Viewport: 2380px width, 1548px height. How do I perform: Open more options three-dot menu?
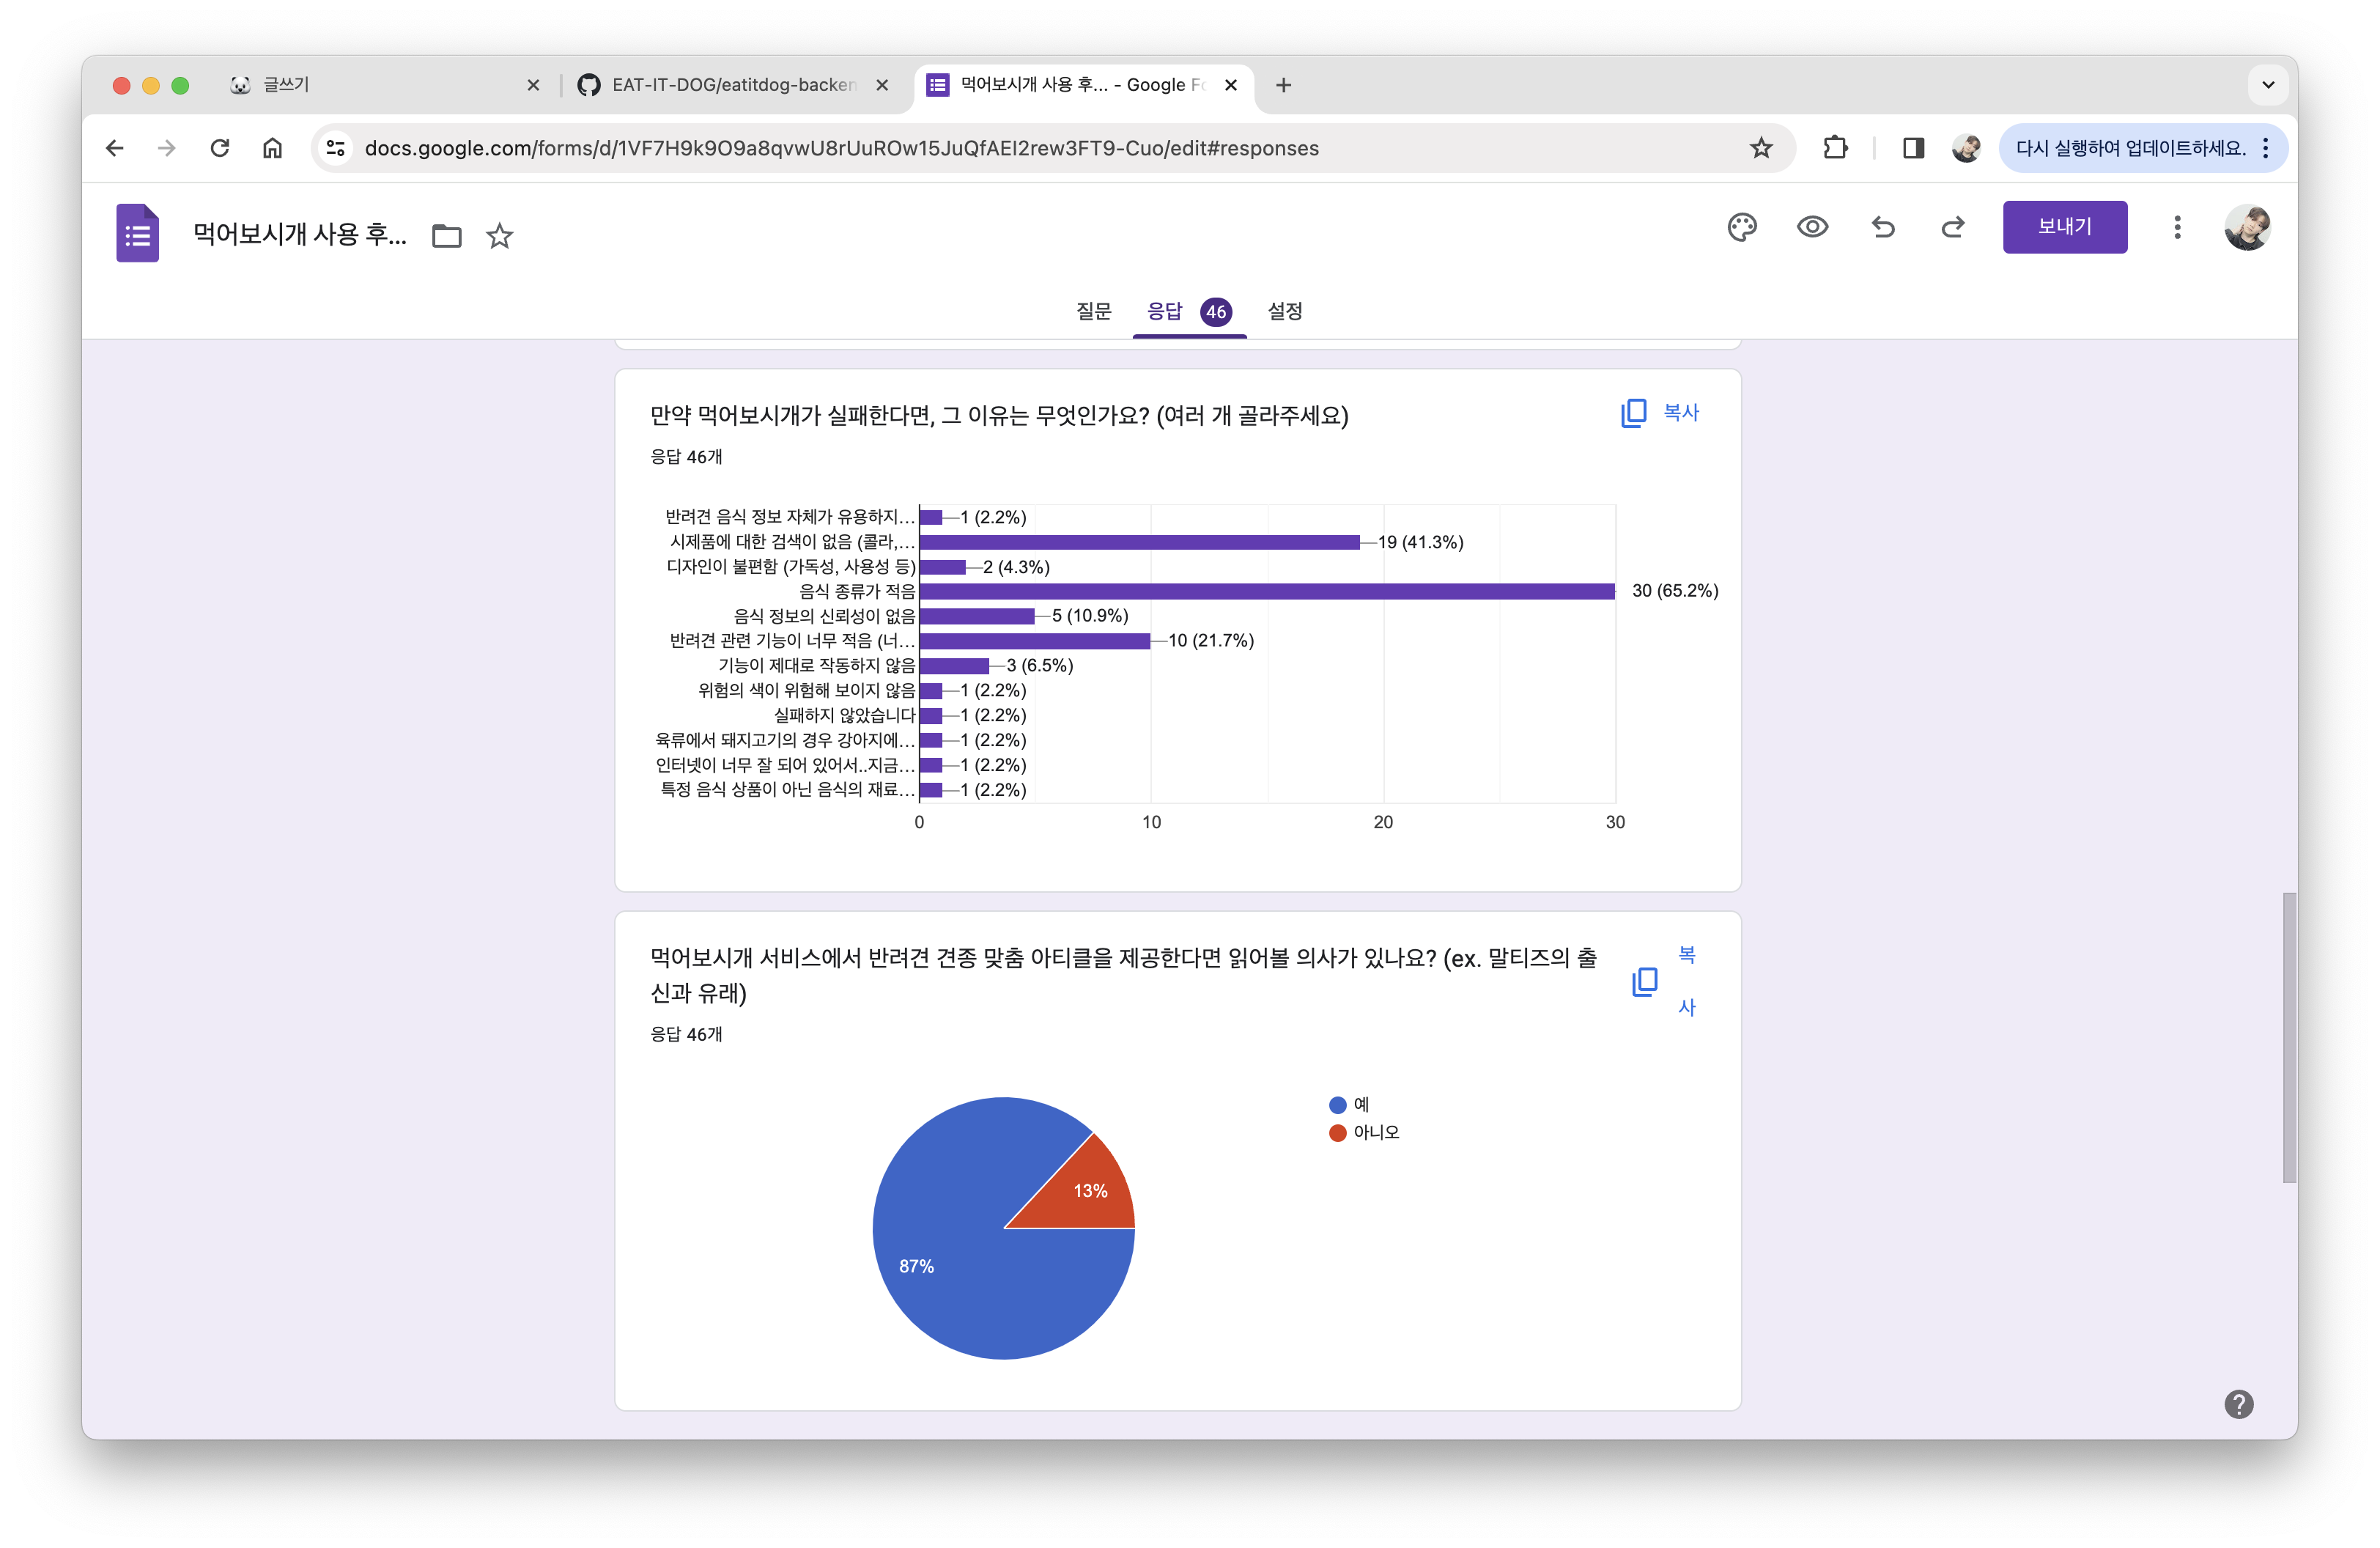pyautogui.click(x=2177, y=227)
